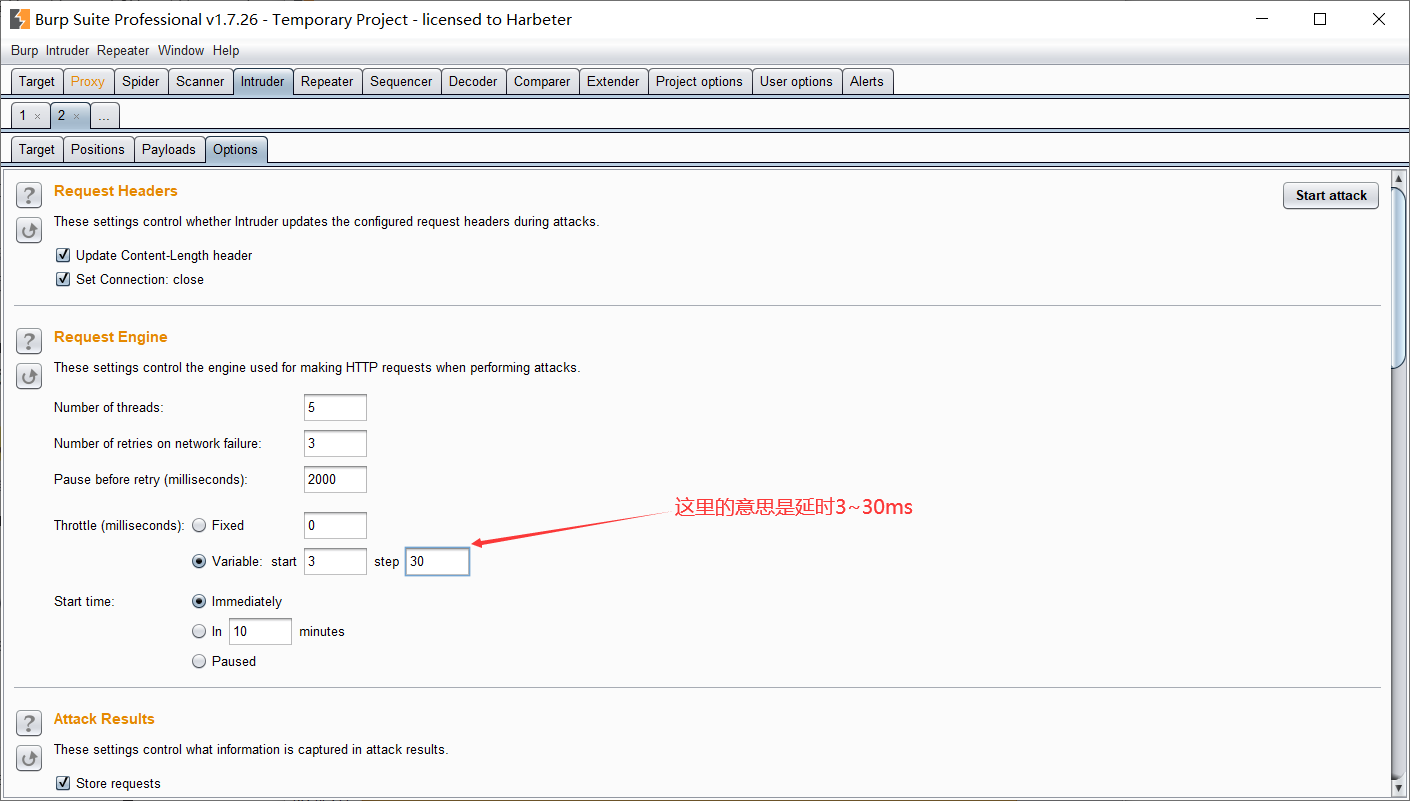Viewport: 1410px width, 801px height.
Task: Open the Window menu
Action: coord(181,50)
